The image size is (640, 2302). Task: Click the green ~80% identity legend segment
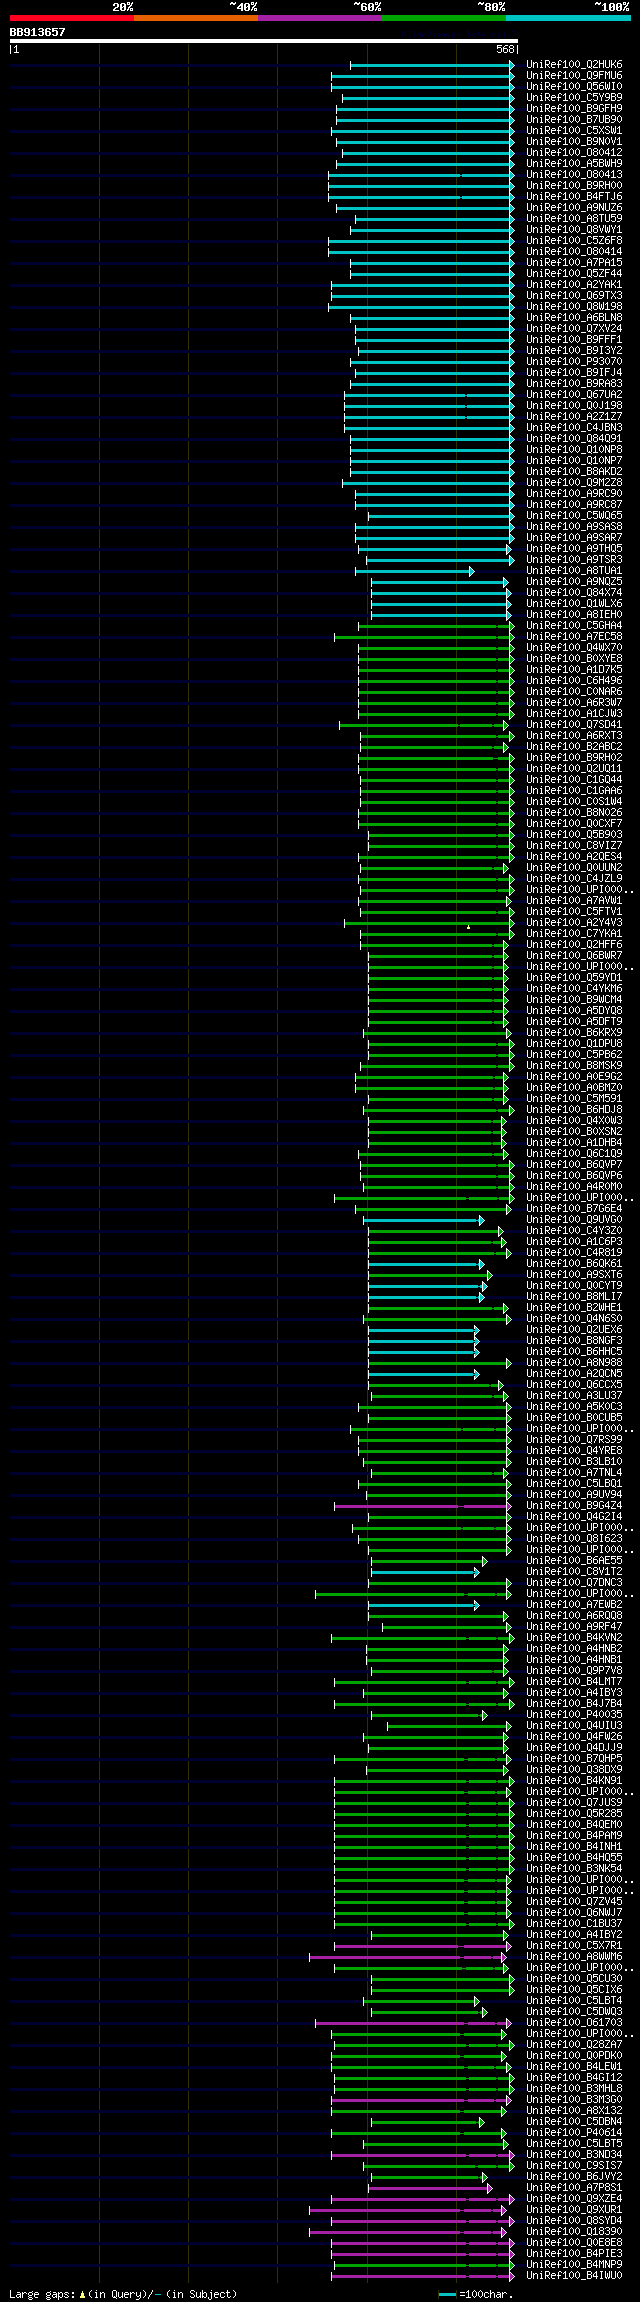coord(443,18)
